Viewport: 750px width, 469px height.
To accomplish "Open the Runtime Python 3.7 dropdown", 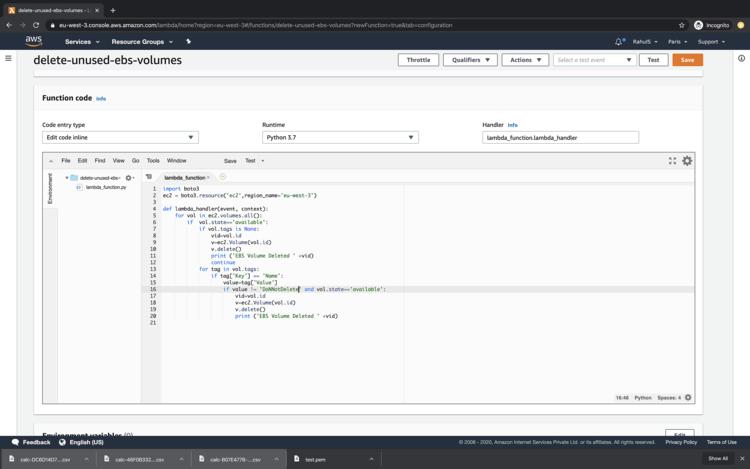I will coord(340,137).
